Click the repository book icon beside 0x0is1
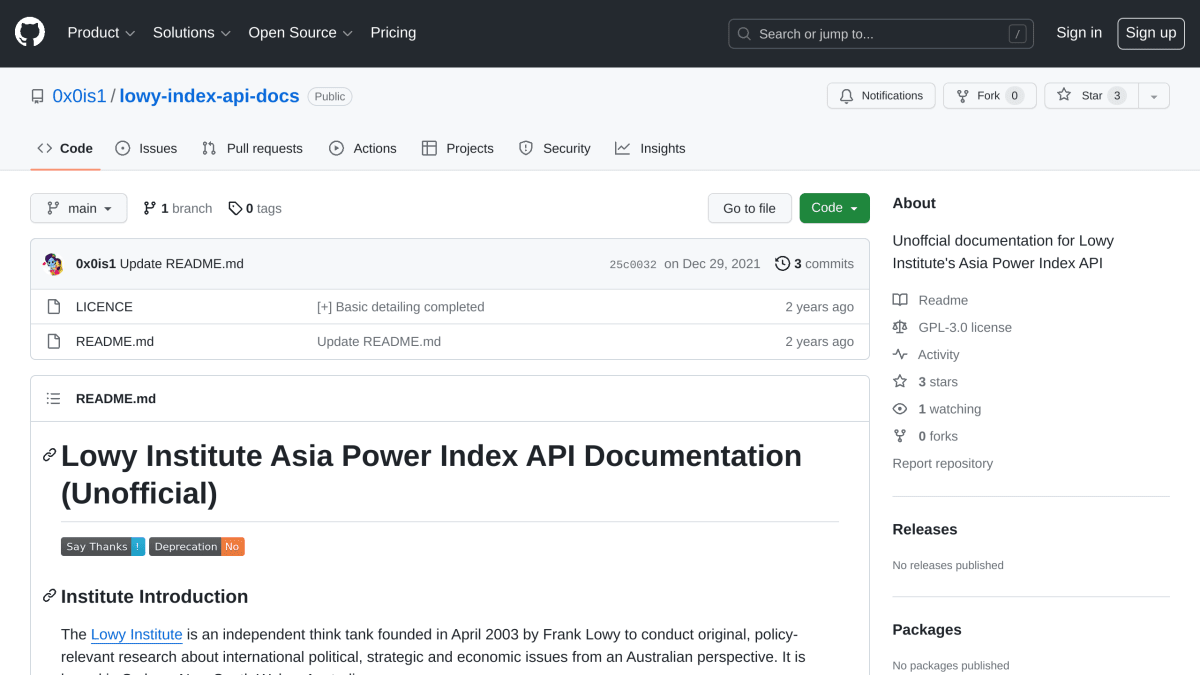 click(x=37, y=97)
